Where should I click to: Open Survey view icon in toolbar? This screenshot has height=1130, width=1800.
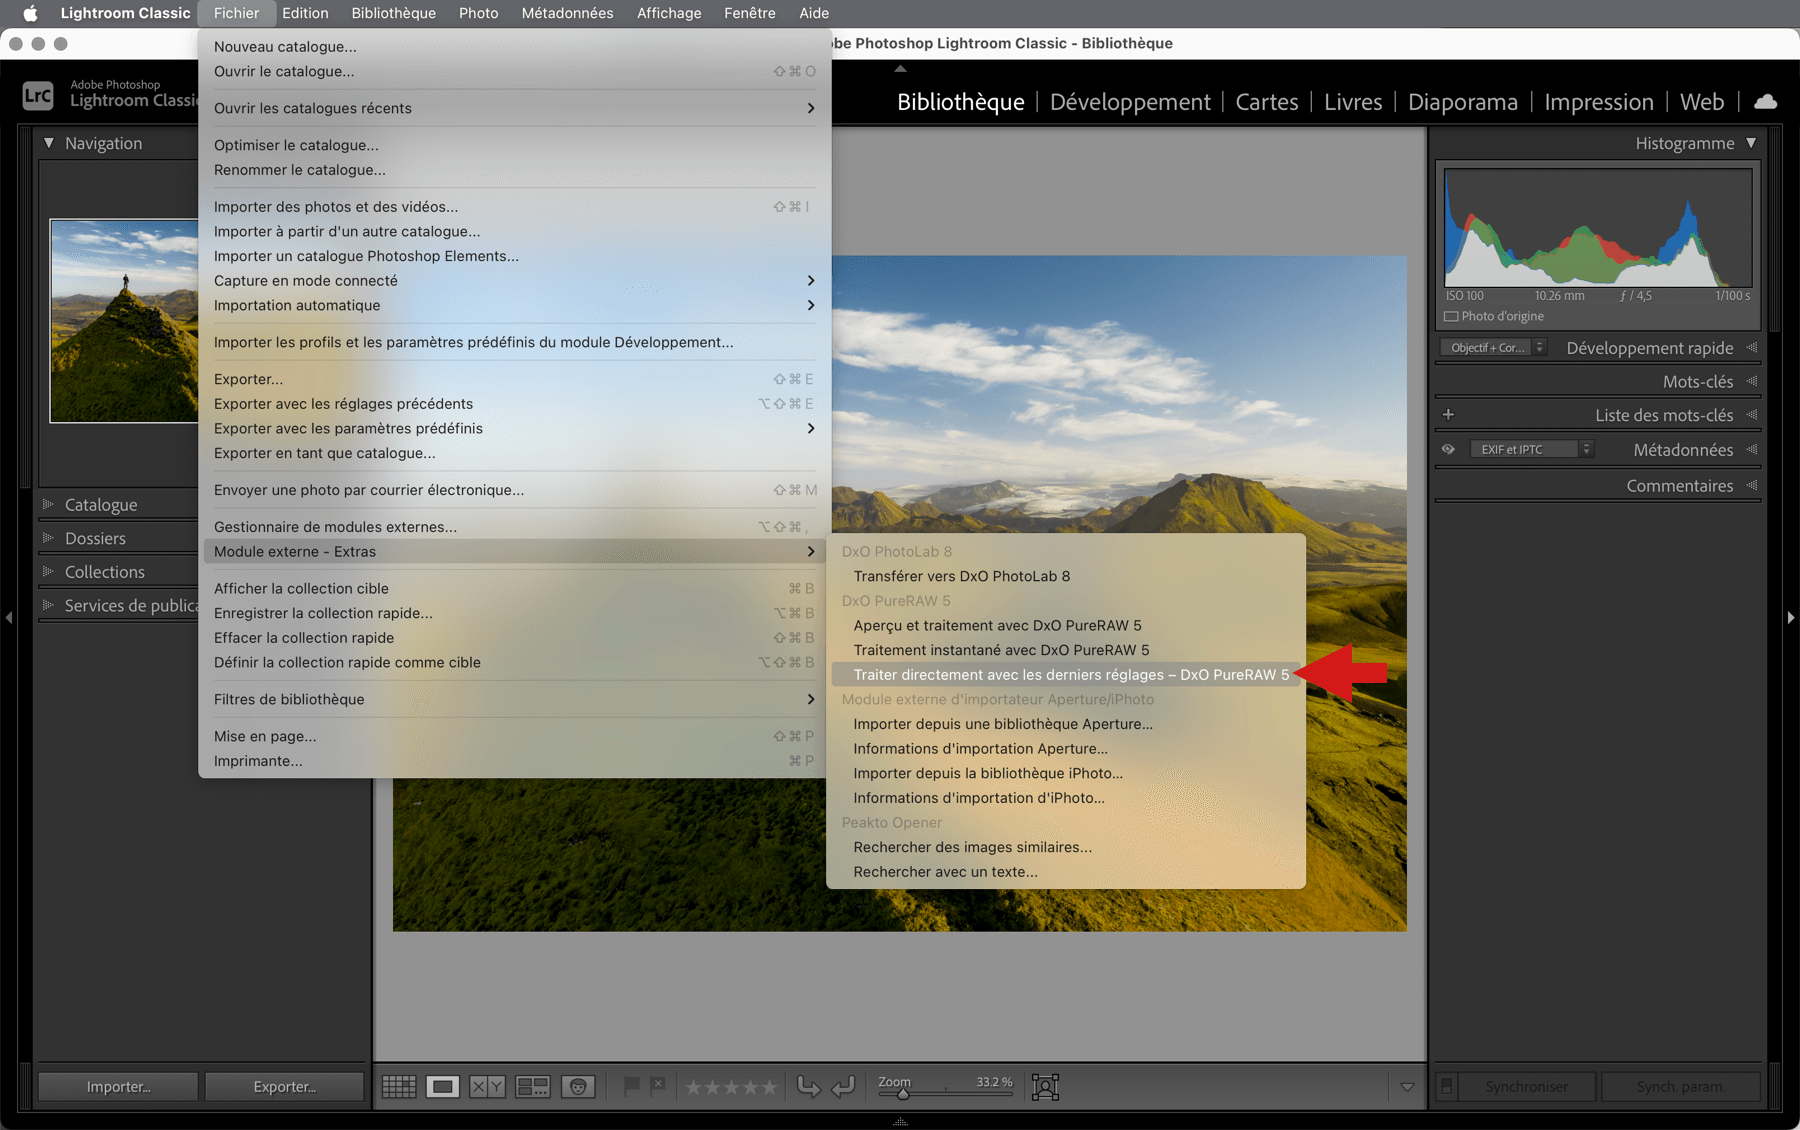click(x=533, y=1087)
